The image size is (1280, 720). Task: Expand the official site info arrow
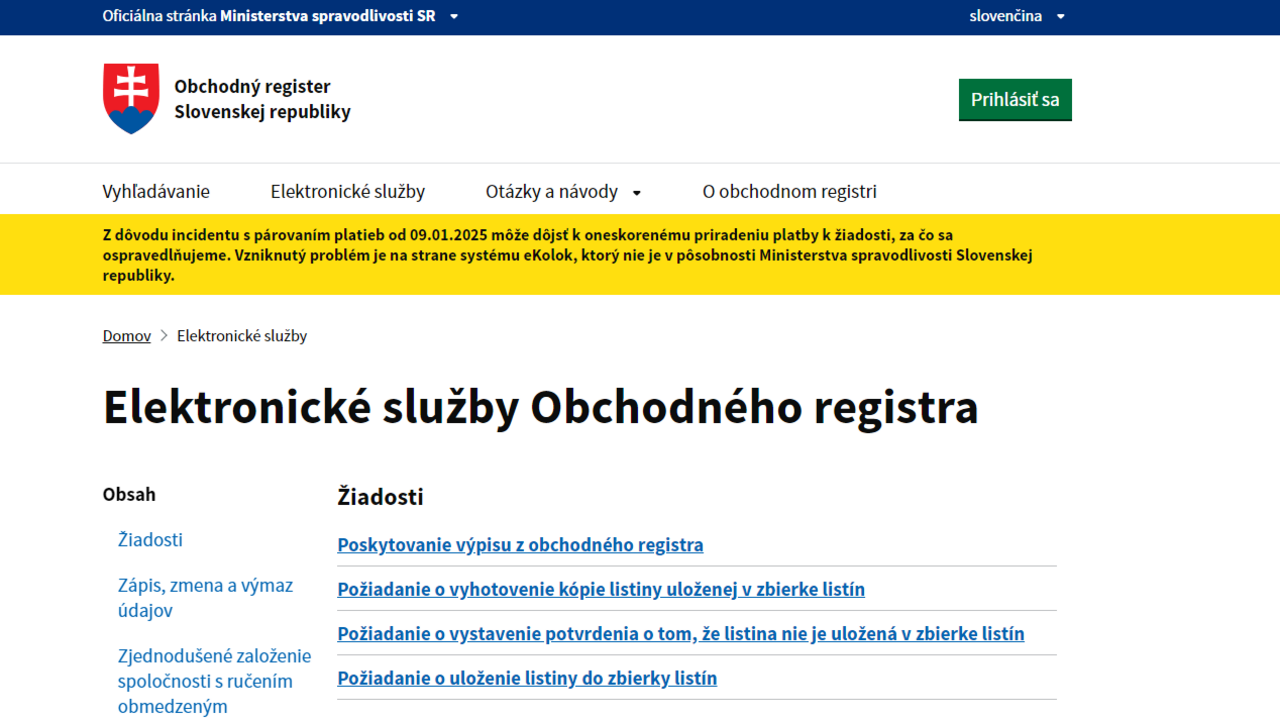(454, 17)
